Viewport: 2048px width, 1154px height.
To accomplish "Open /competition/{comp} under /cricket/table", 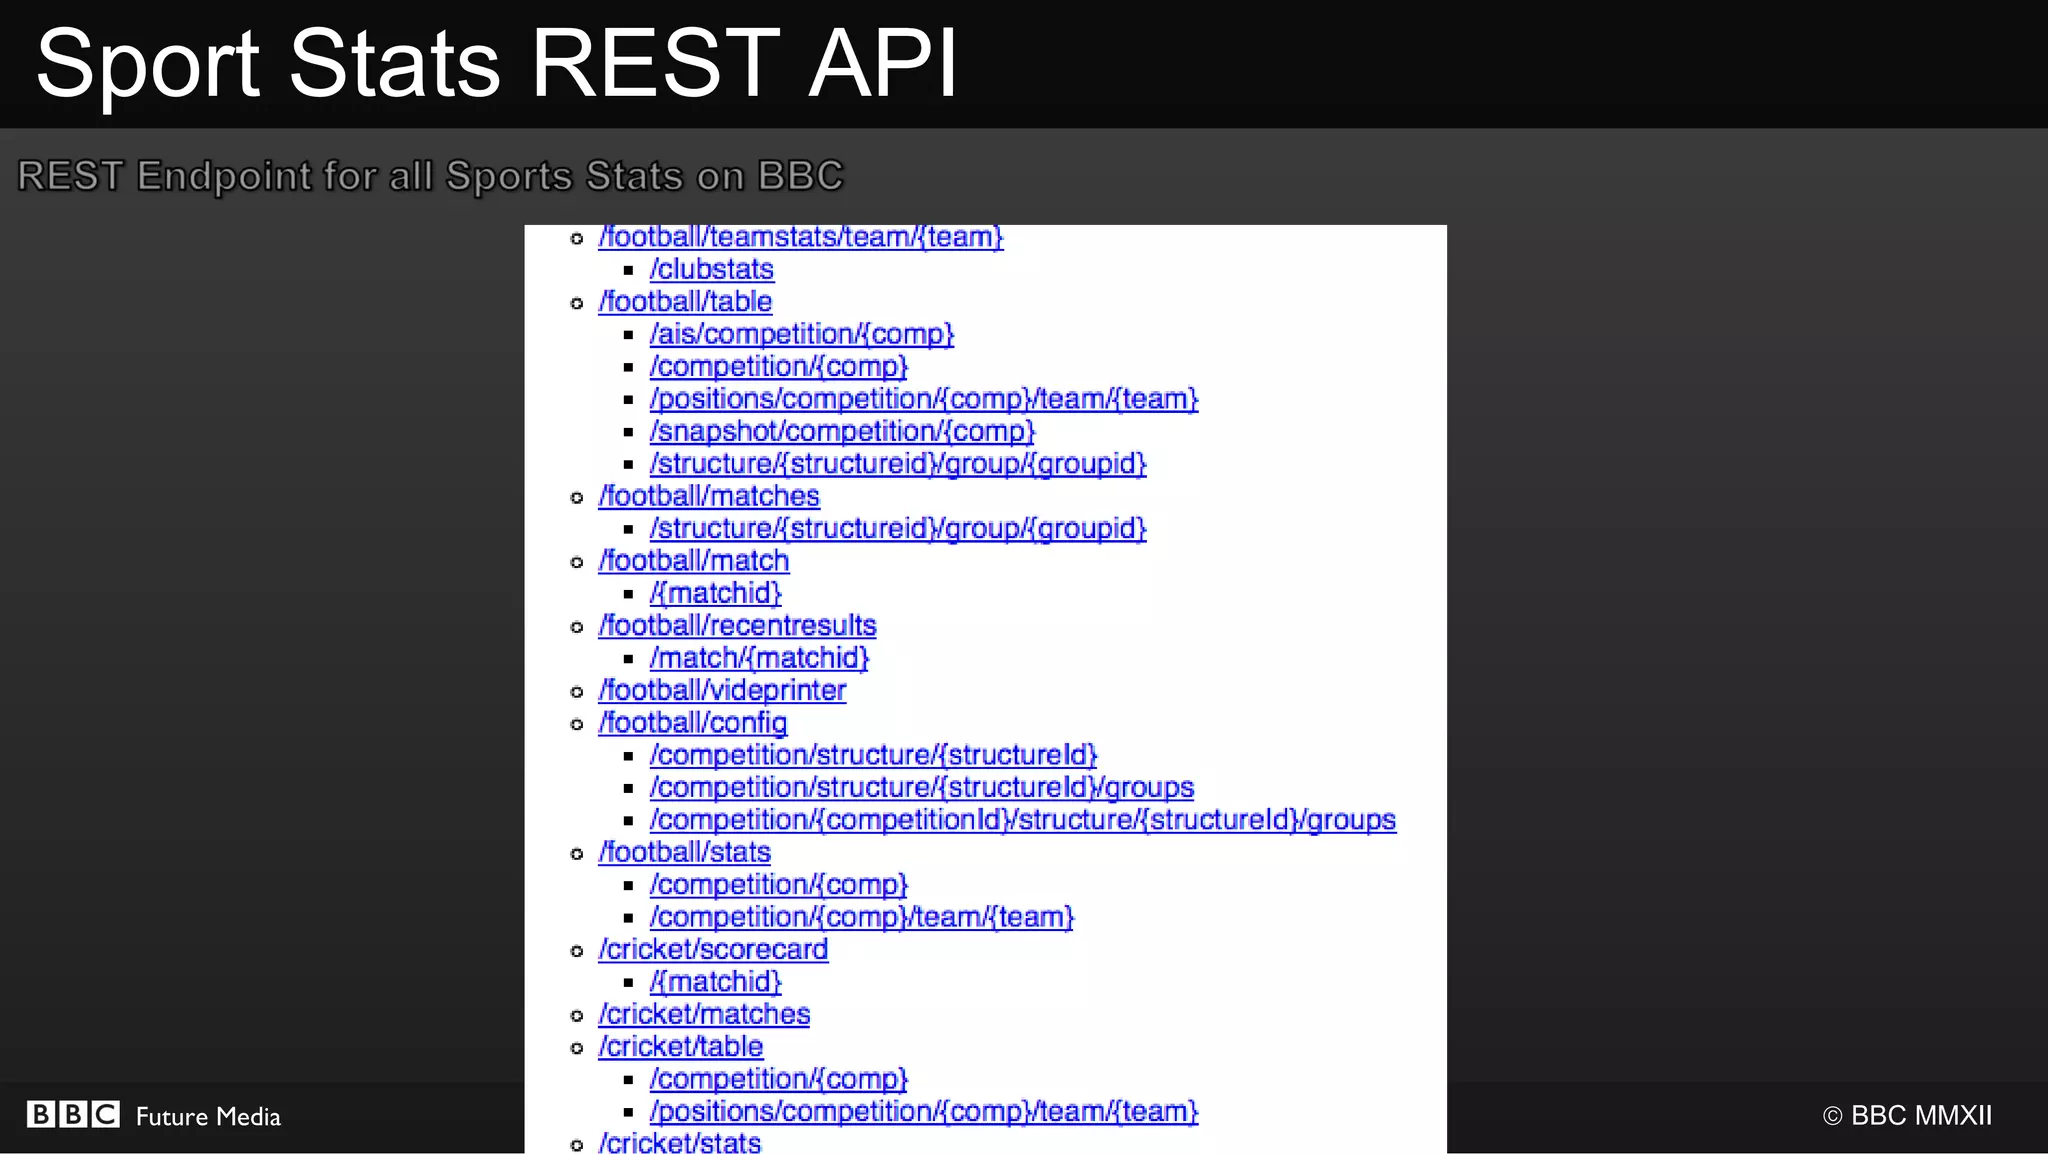I will [x=779, y=1079].
